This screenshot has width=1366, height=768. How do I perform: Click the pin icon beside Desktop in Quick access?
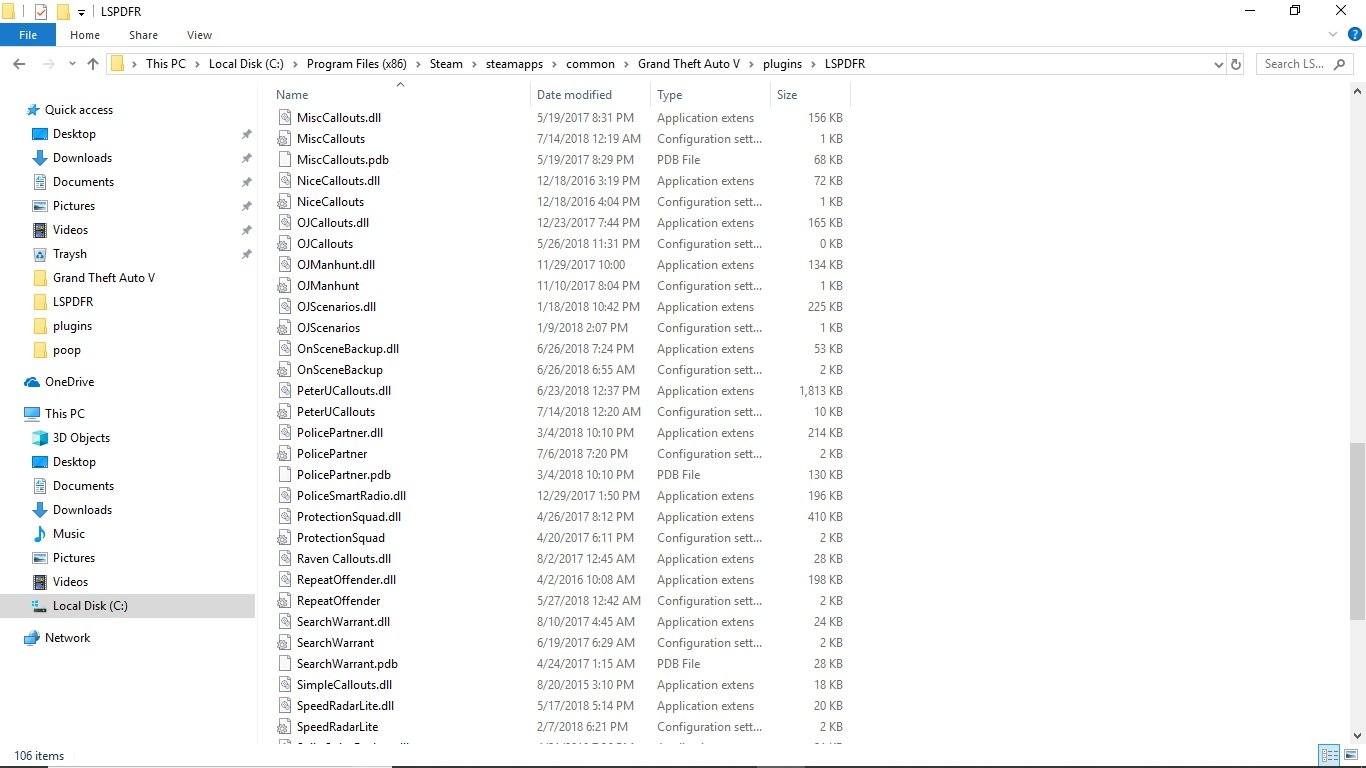tap(246, 134)
